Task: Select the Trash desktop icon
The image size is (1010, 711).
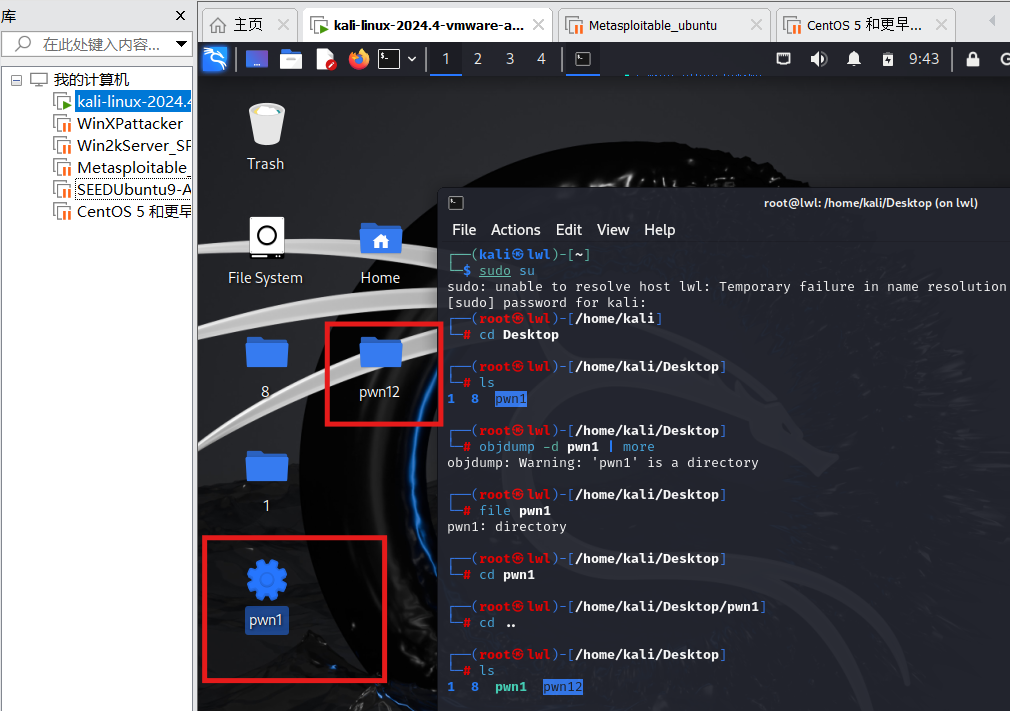Action: click(265, 137)
